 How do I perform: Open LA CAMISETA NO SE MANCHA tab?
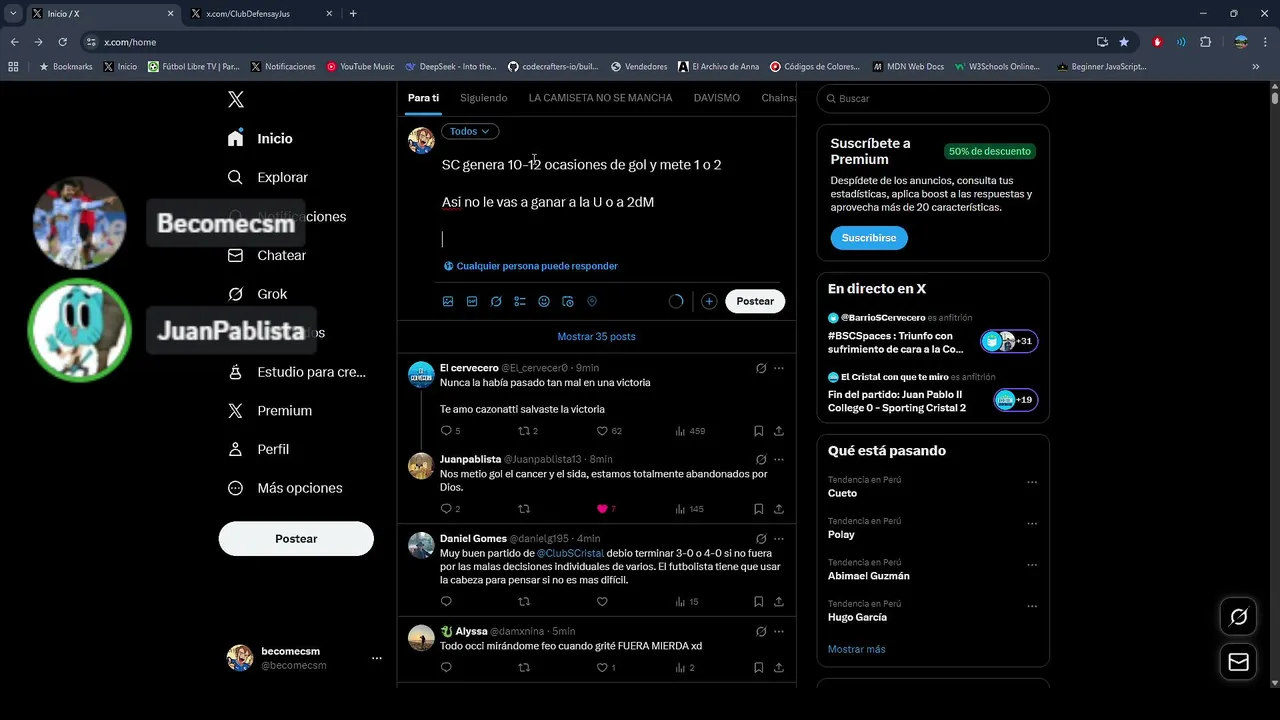click(600, 98)
